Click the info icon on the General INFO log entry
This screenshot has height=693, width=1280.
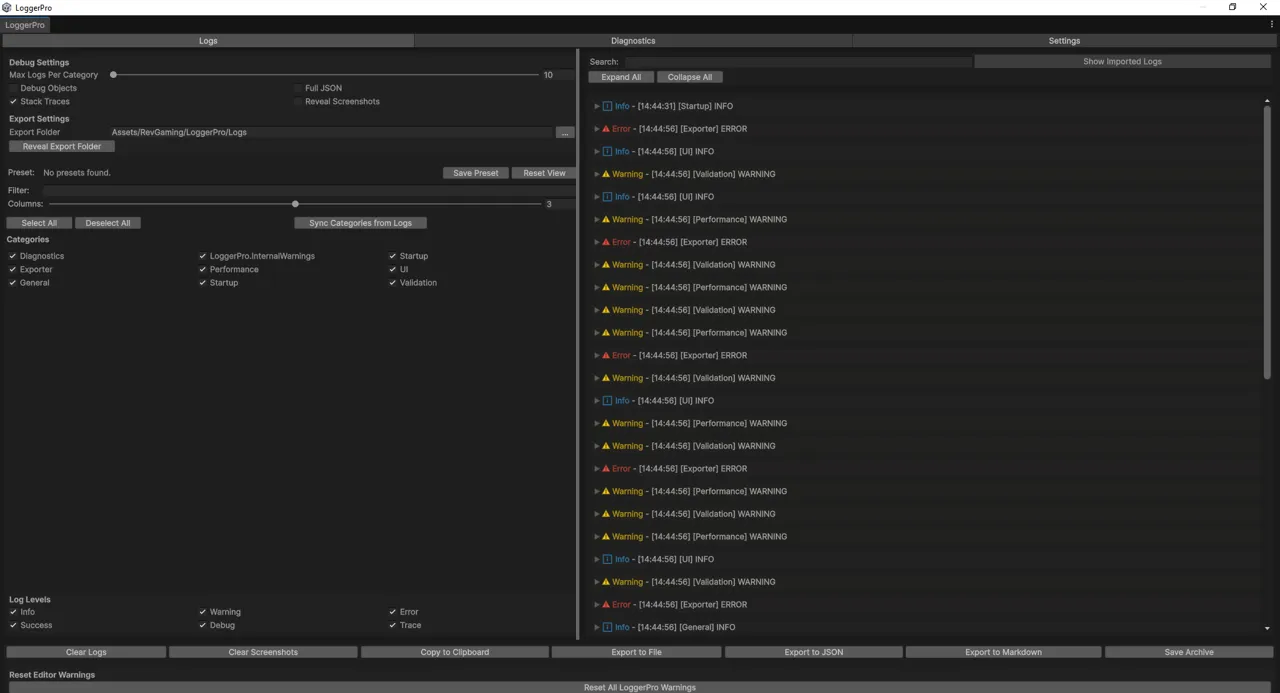click(607, 627)
